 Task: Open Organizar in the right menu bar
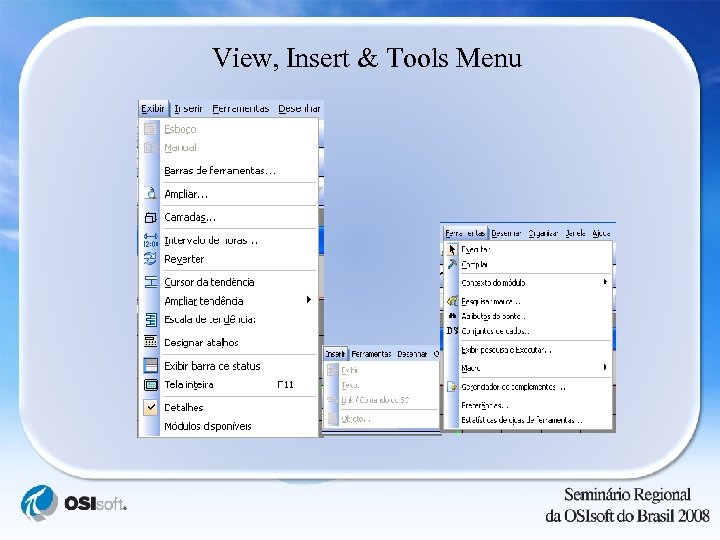[x=543, y=233]
